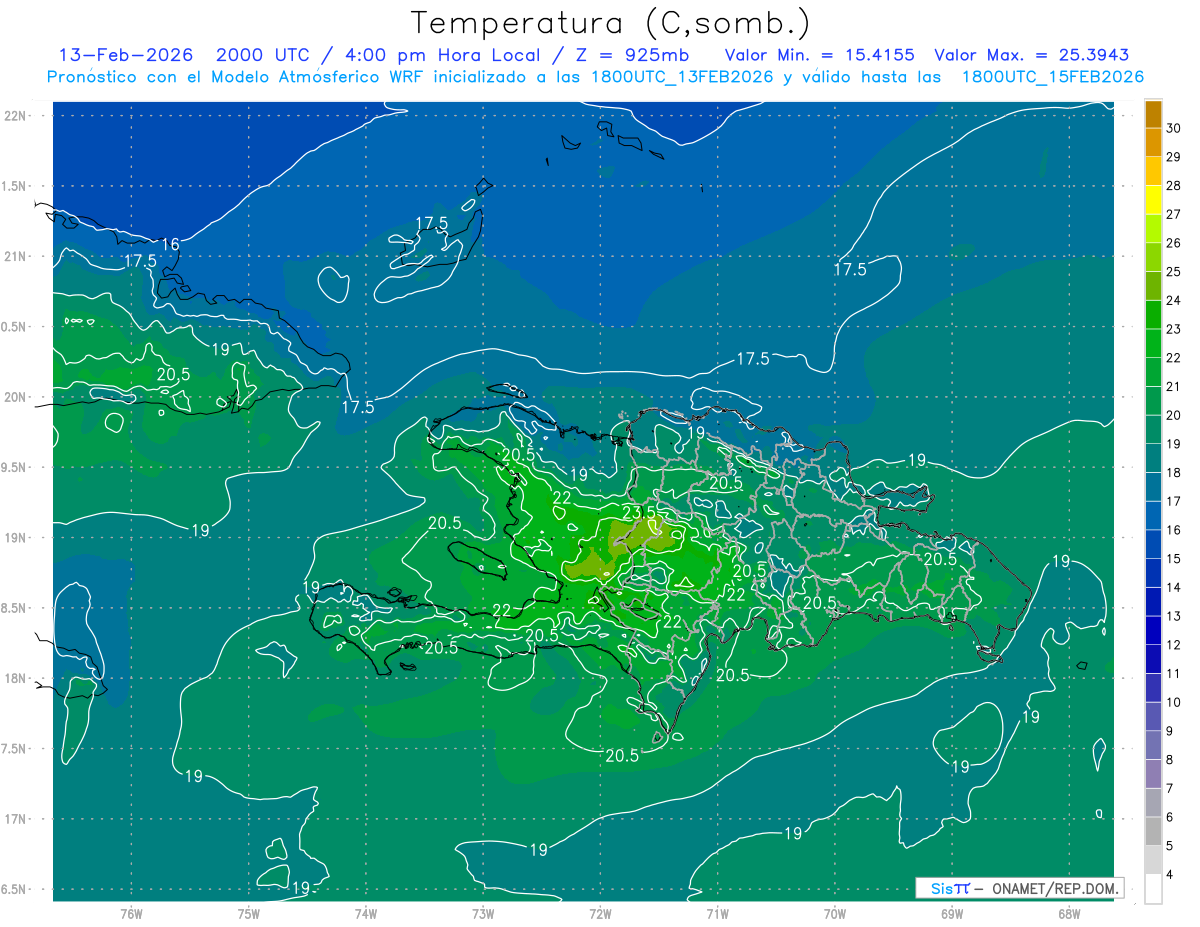Viewport: 1200px width, 927px height.
Task: Pick the yellow swatch between 27 and 28
Action: [1153, 200]
